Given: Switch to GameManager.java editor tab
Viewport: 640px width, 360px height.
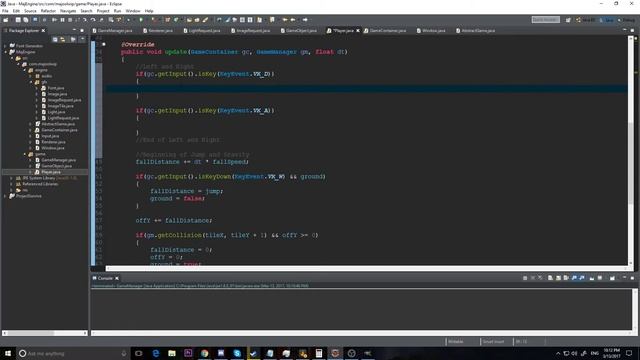Looking at the screenshot, I should coord(112,31).
